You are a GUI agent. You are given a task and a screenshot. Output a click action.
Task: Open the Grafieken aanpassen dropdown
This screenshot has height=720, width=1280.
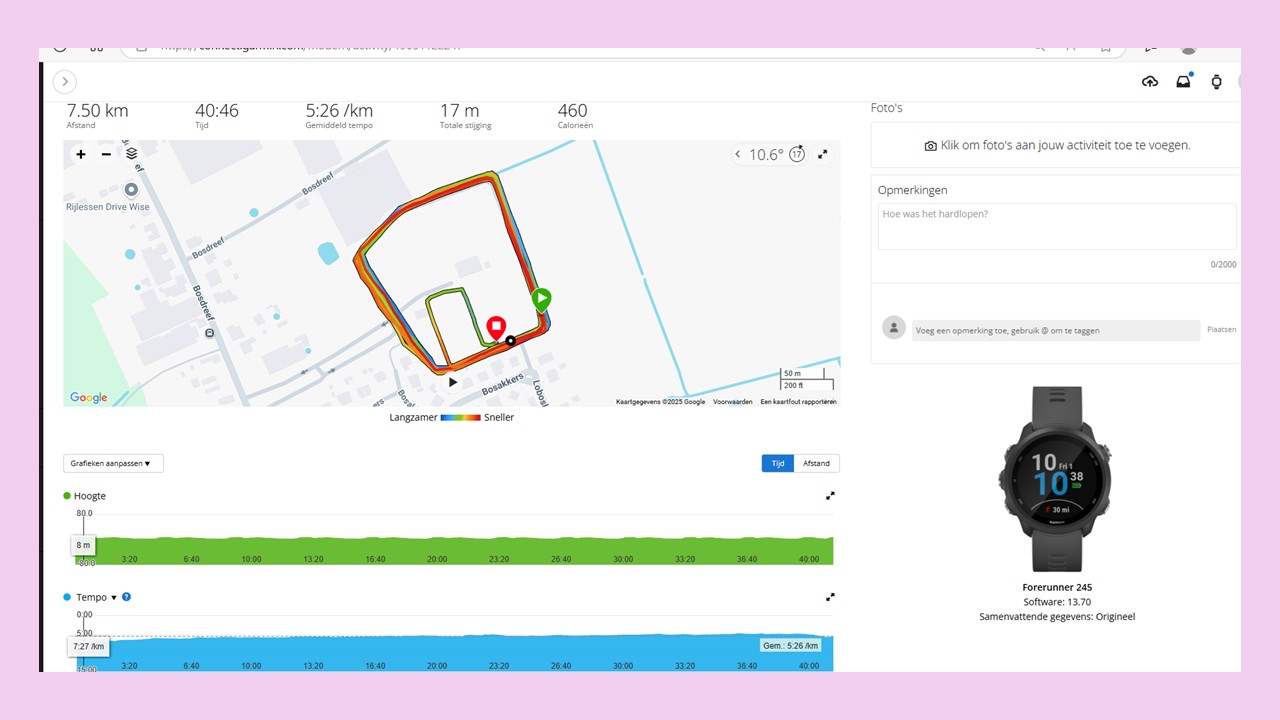(x=113, y=463)
